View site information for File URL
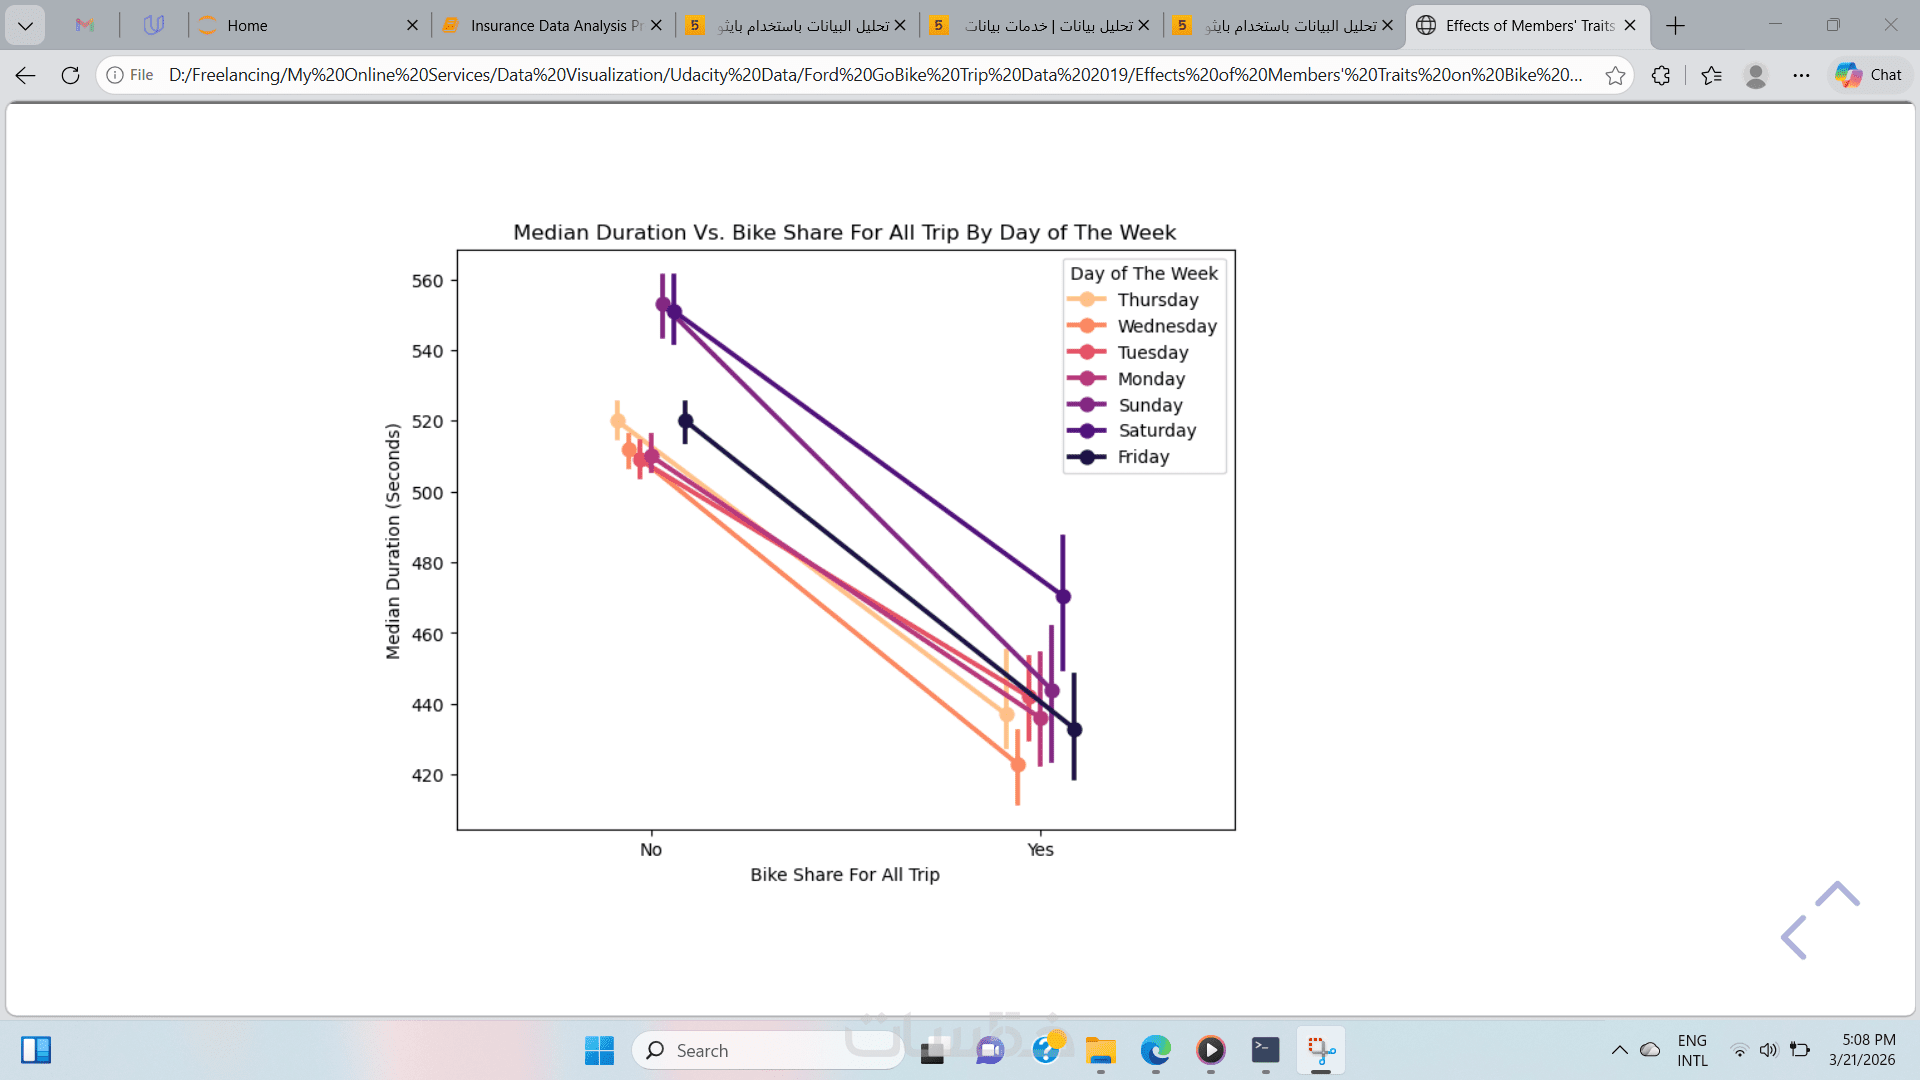Viewport: 1920px width, 1080px height. point(131,75)
